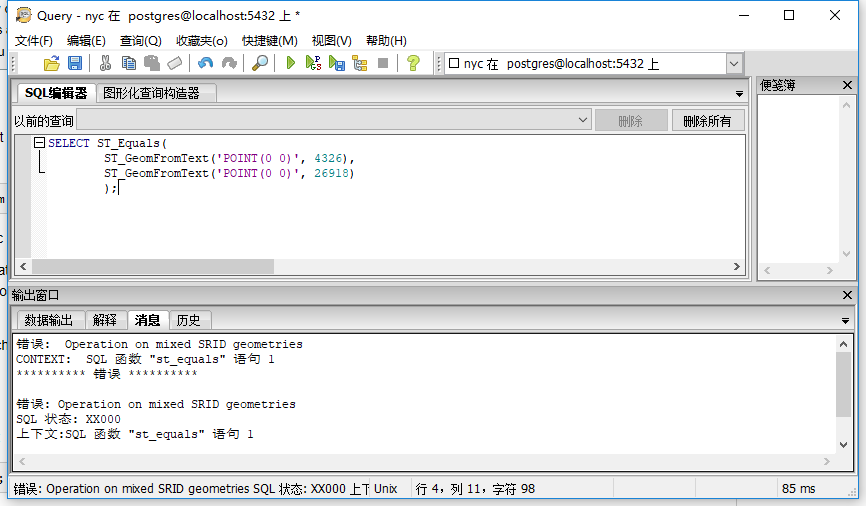Click the SRID value 26918 in query
This screenshot has width=866, height=506.
click(x=331, y=173)
